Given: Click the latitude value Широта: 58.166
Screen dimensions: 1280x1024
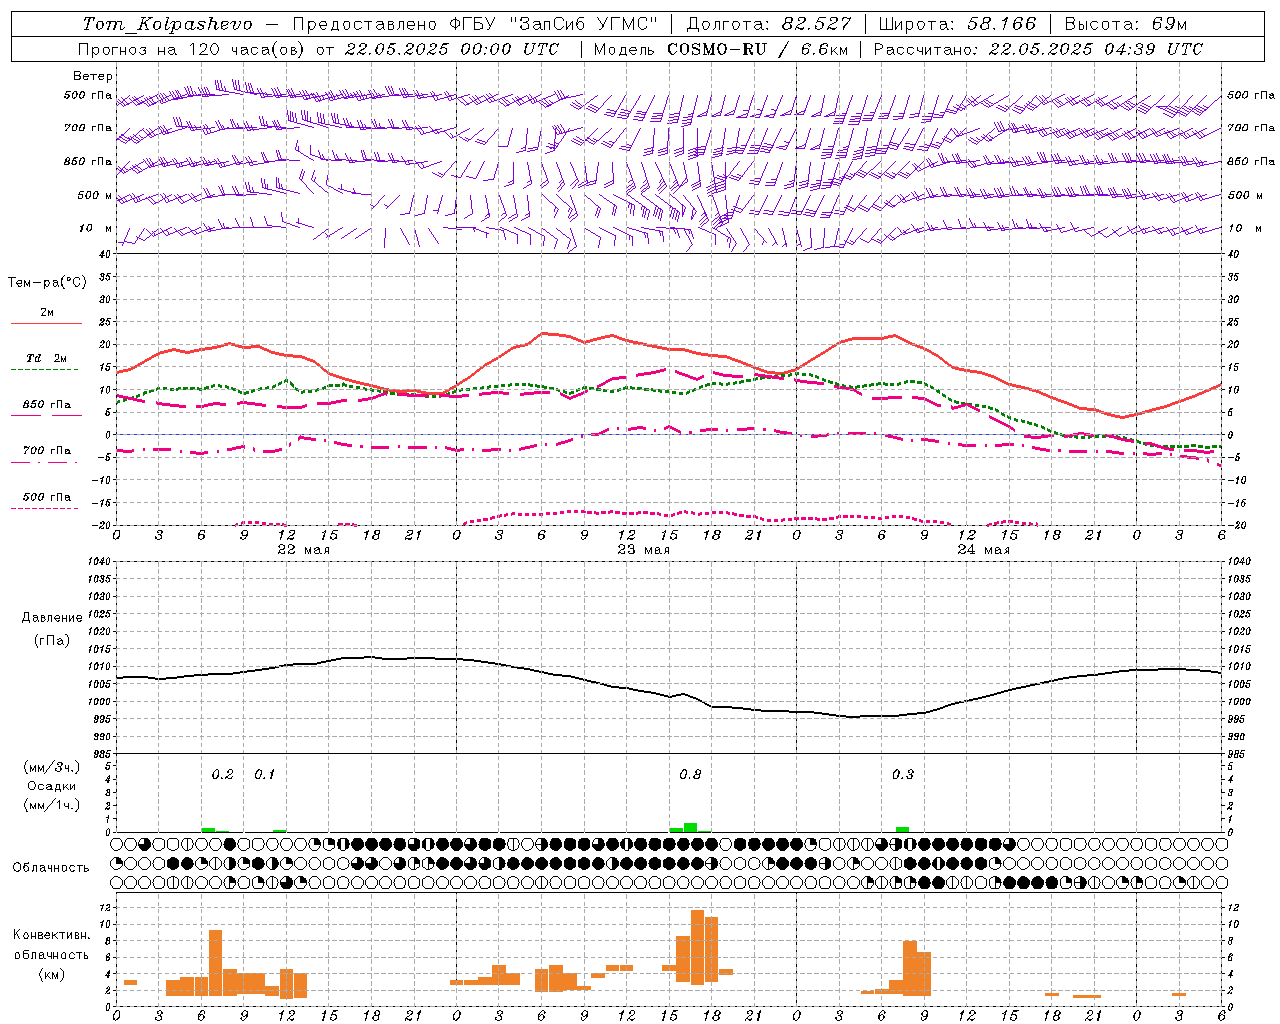Looking at the screenshot, I should (x=958, y=24).
